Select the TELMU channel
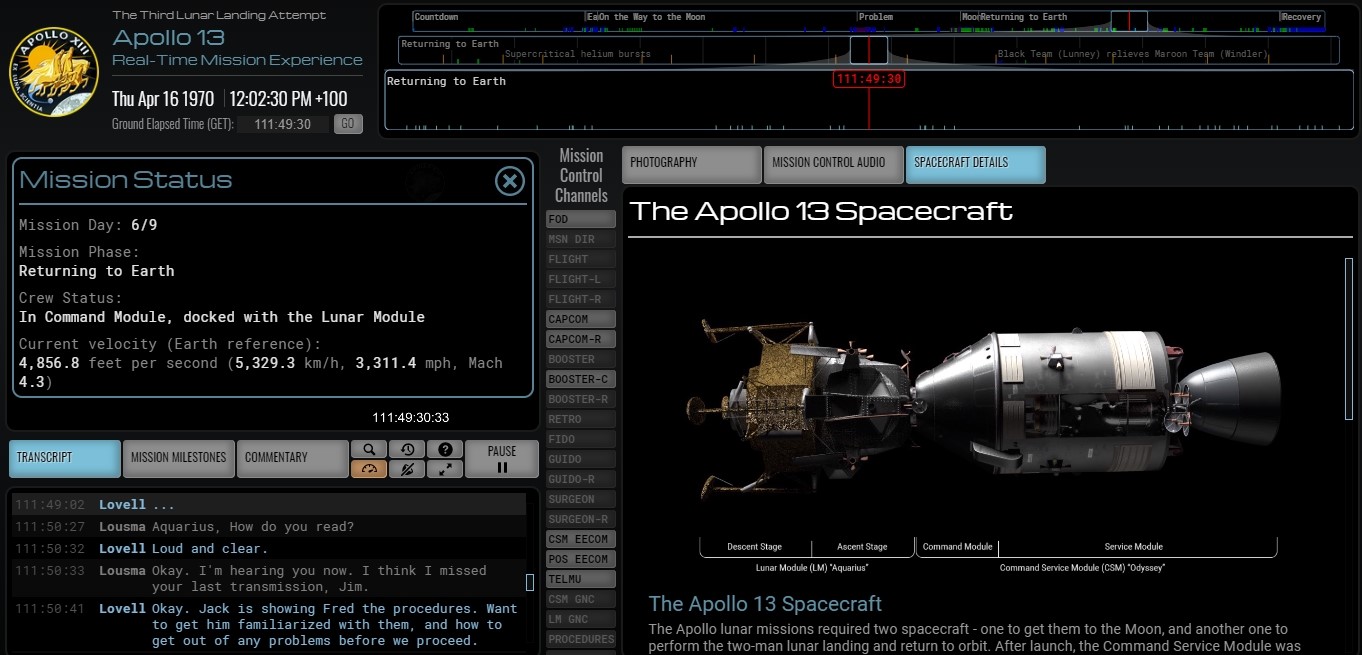 tap(581, 579)
